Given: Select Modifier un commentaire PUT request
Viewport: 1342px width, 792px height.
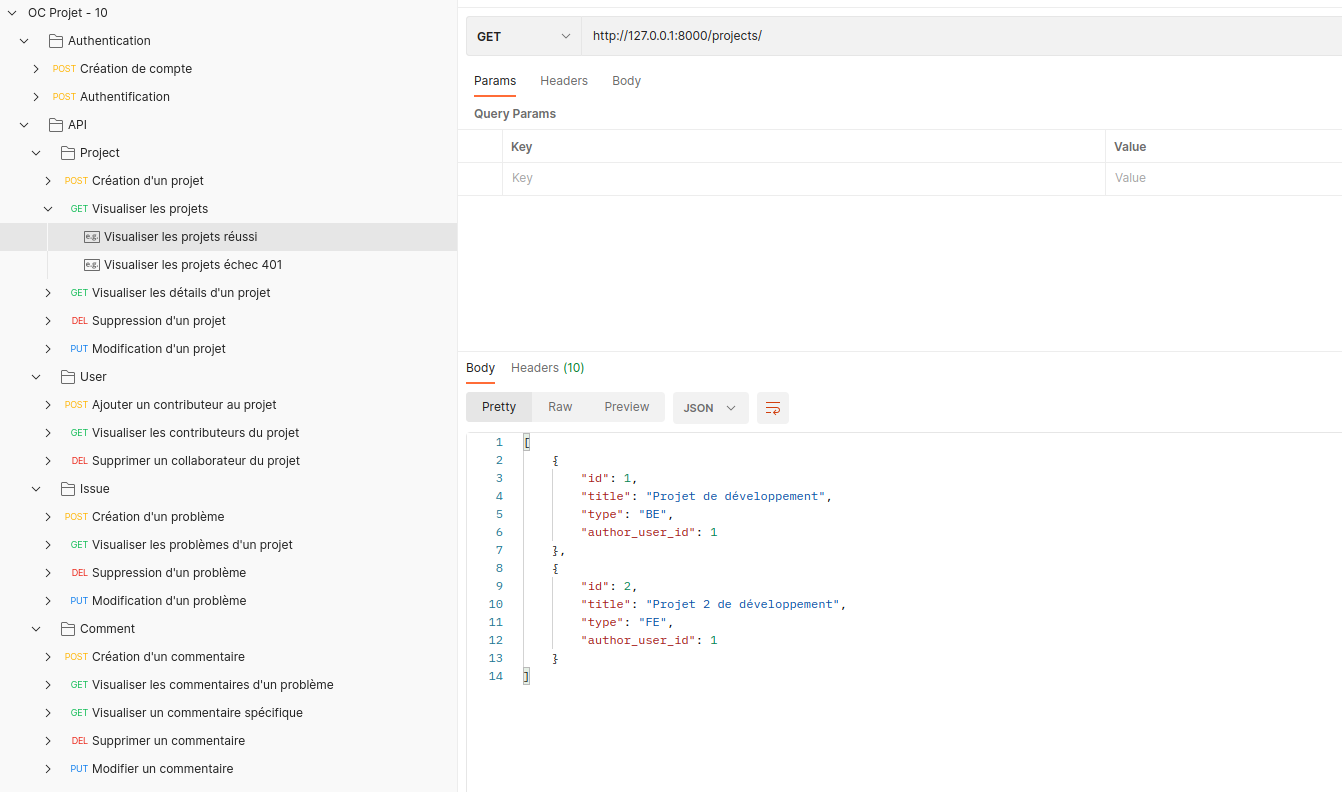Looking at the screenshot, I should pos(162,769).
